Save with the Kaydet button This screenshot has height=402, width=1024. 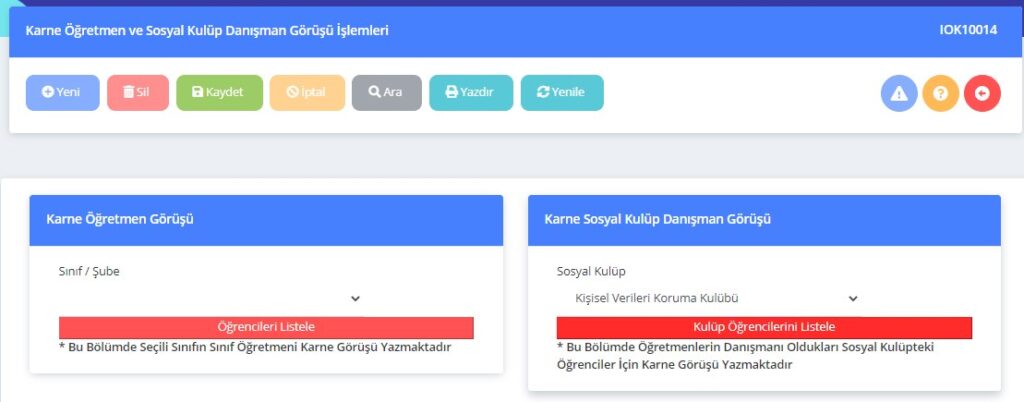pyautogui.click(x=219, y=92)
